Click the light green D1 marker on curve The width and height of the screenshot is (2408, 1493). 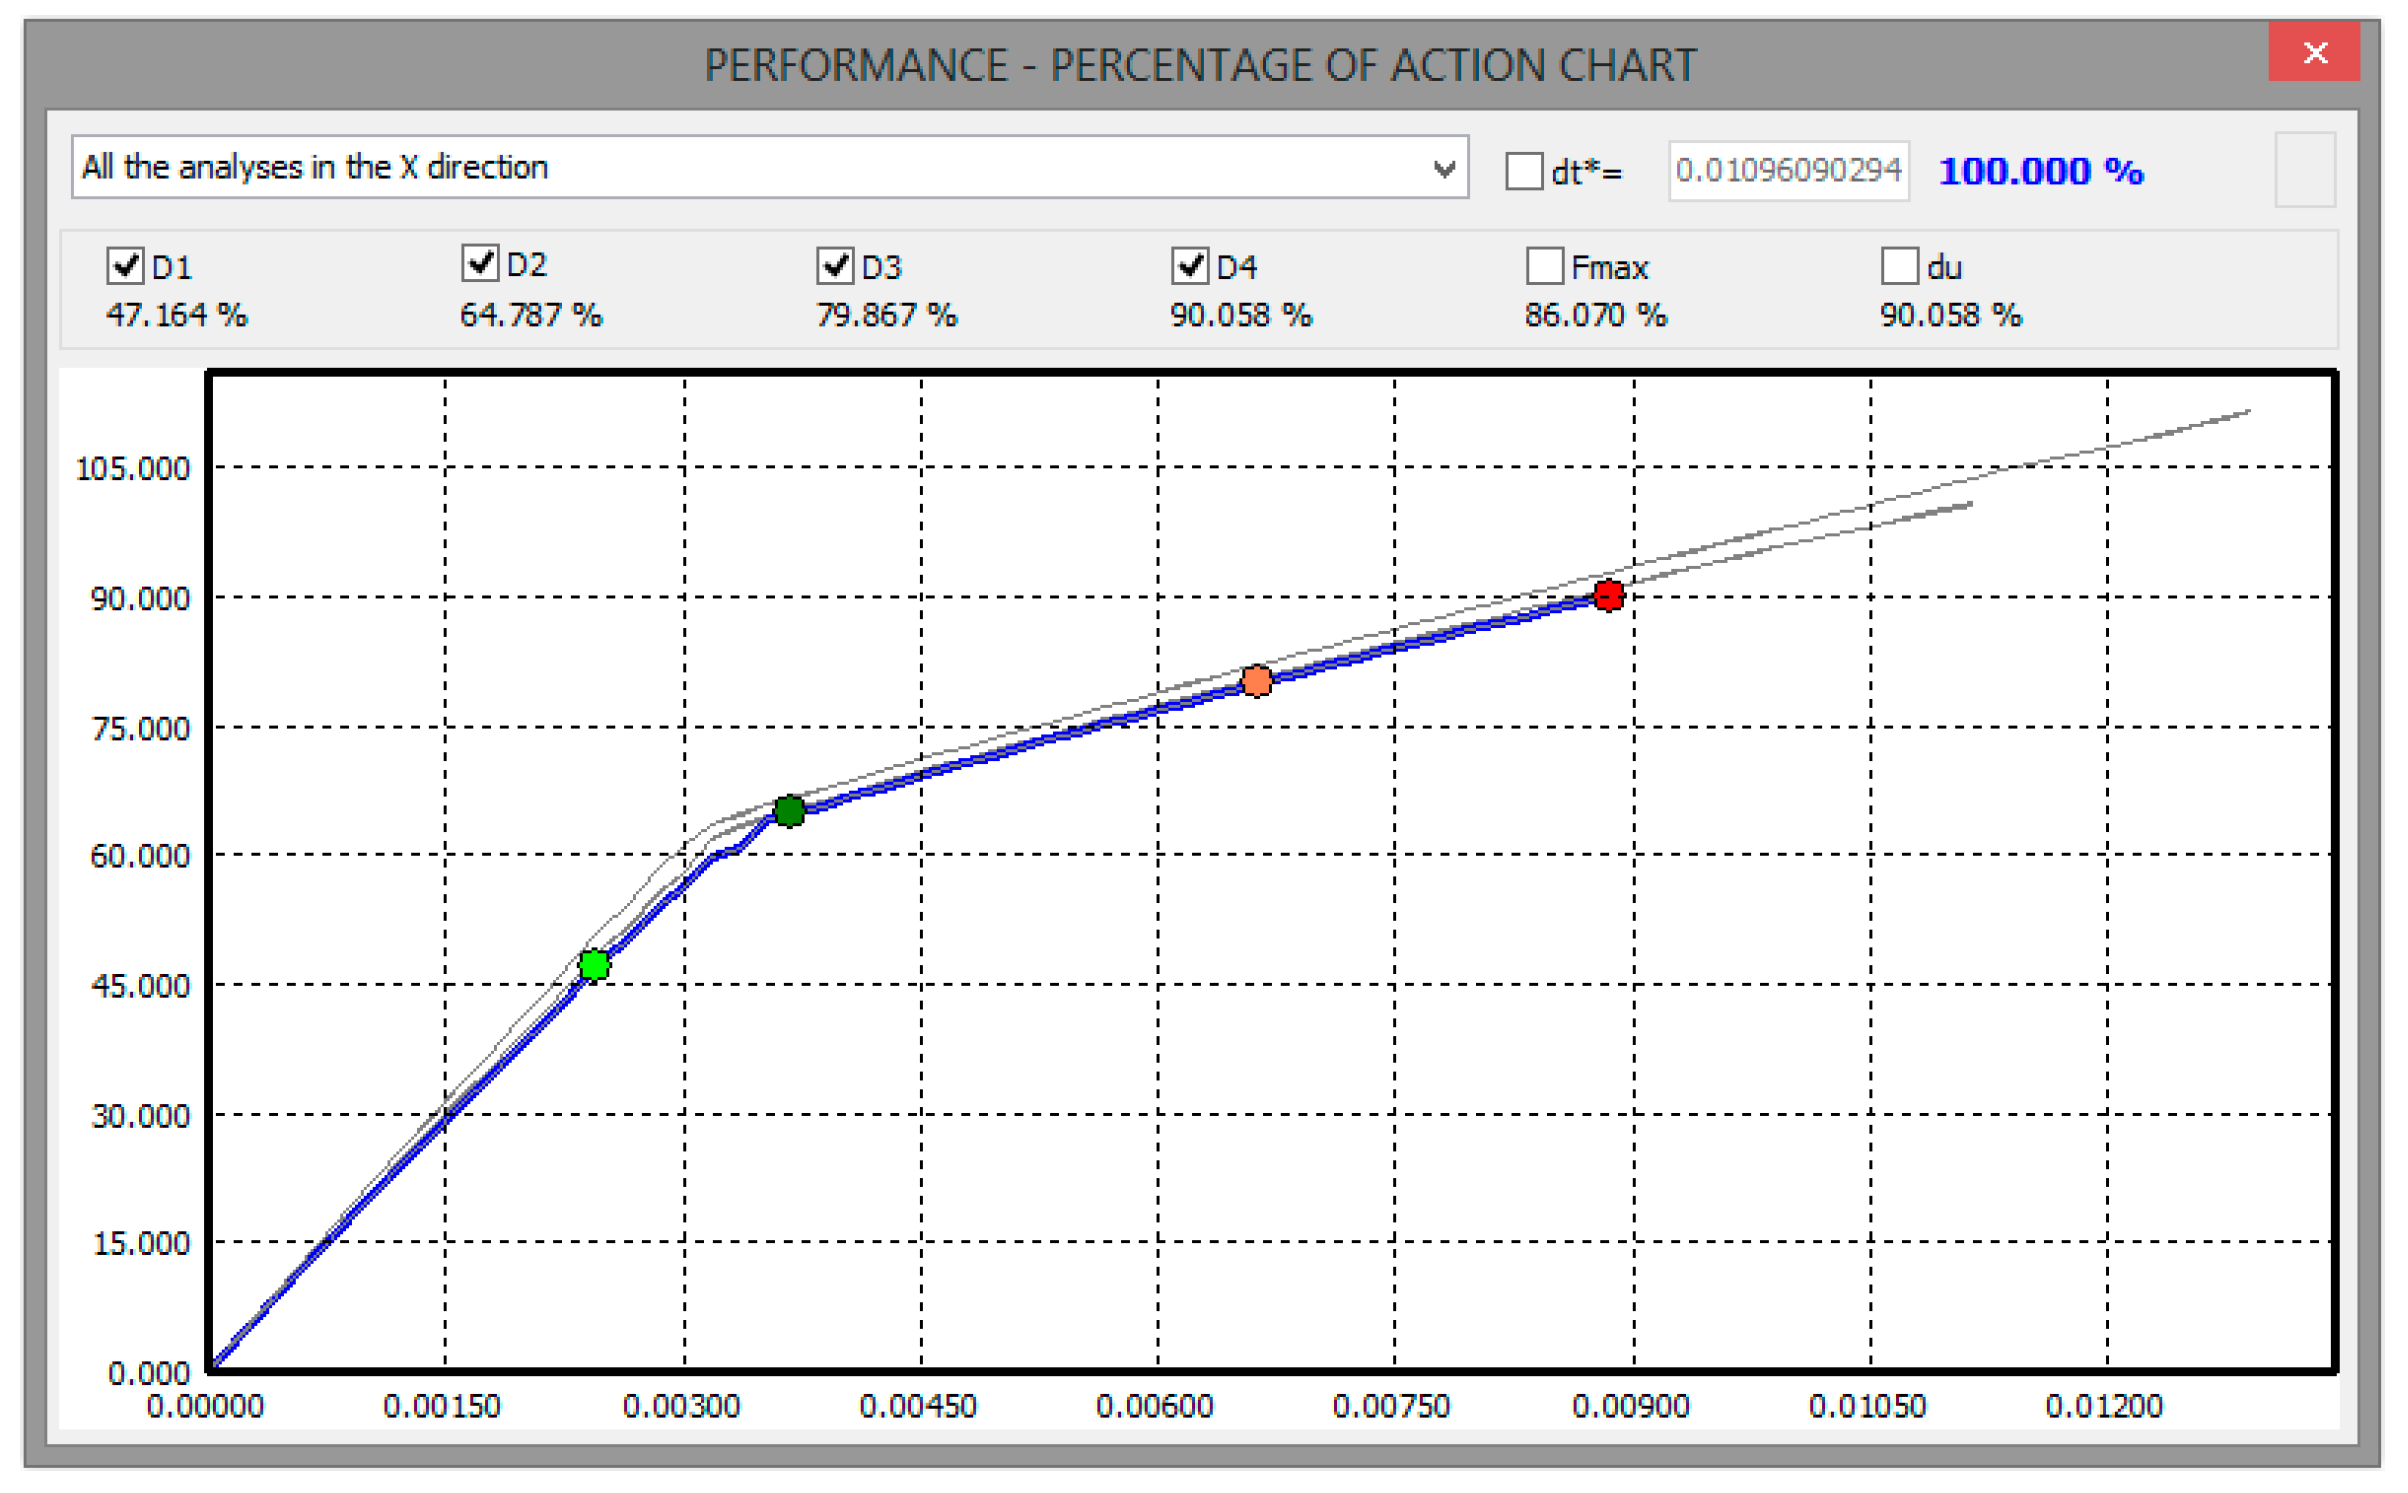tap(594, 965)
